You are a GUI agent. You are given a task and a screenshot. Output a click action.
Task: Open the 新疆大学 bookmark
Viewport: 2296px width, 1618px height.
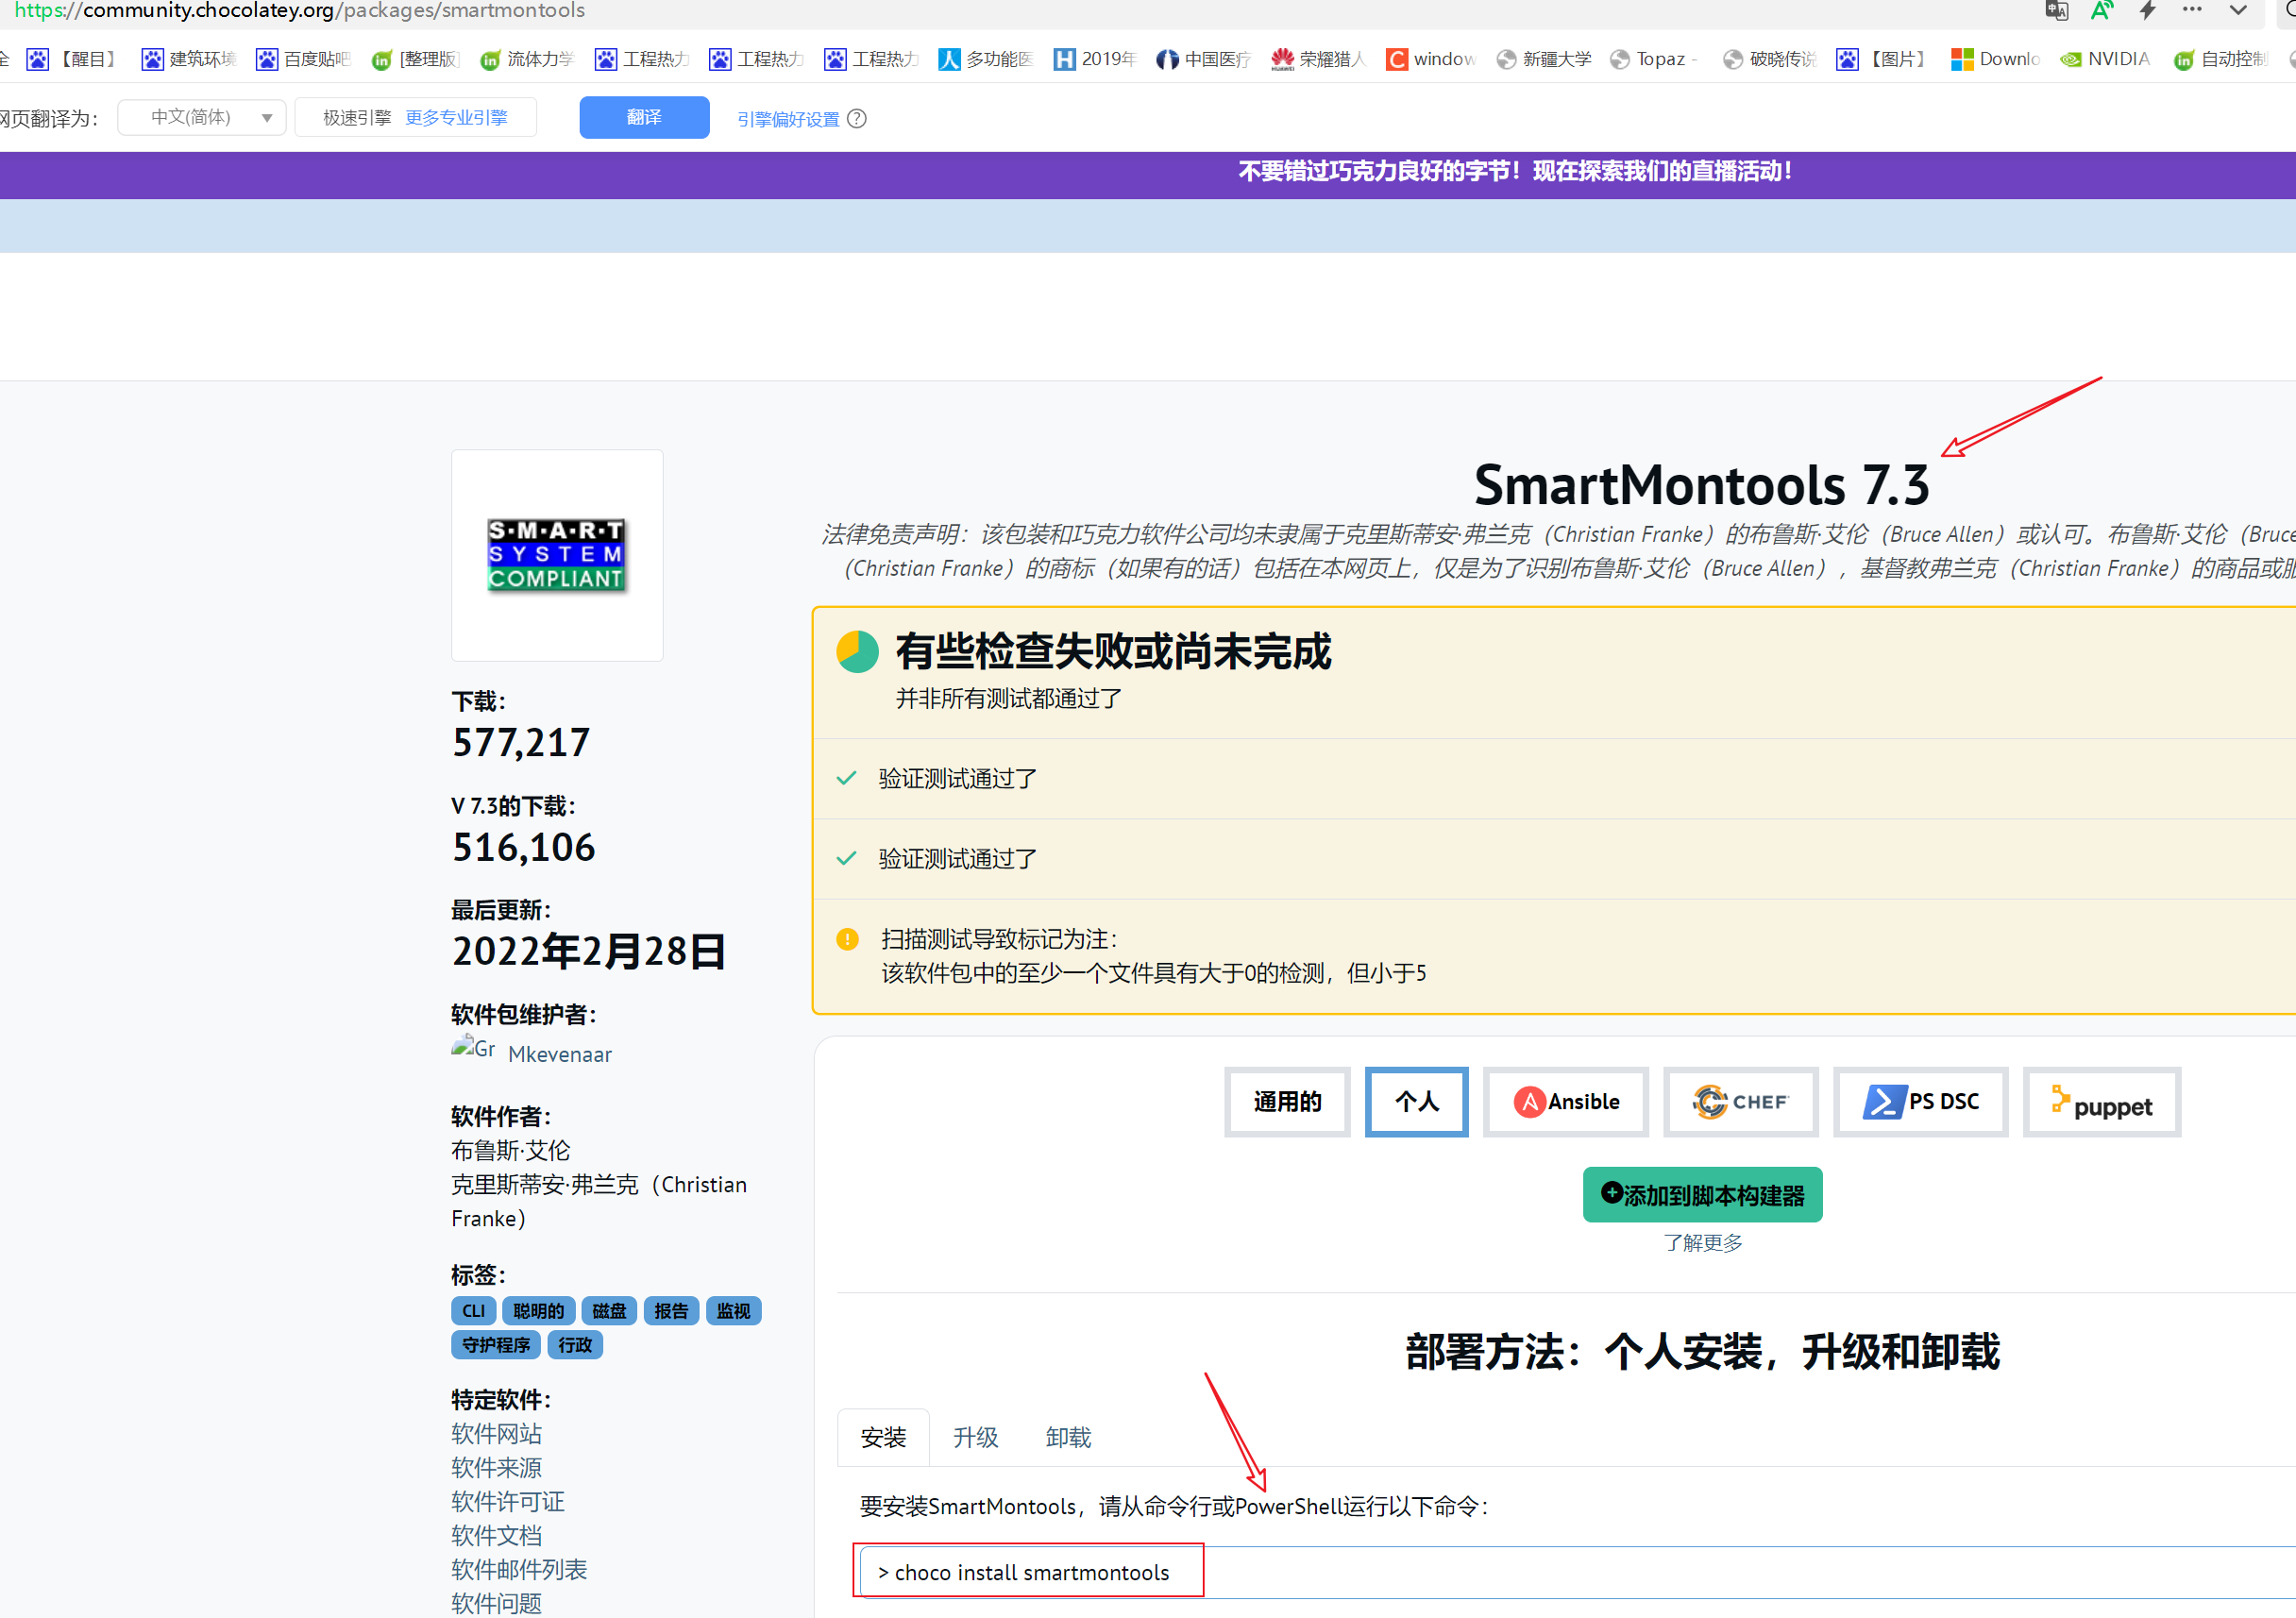click(x=1544, y=59)
